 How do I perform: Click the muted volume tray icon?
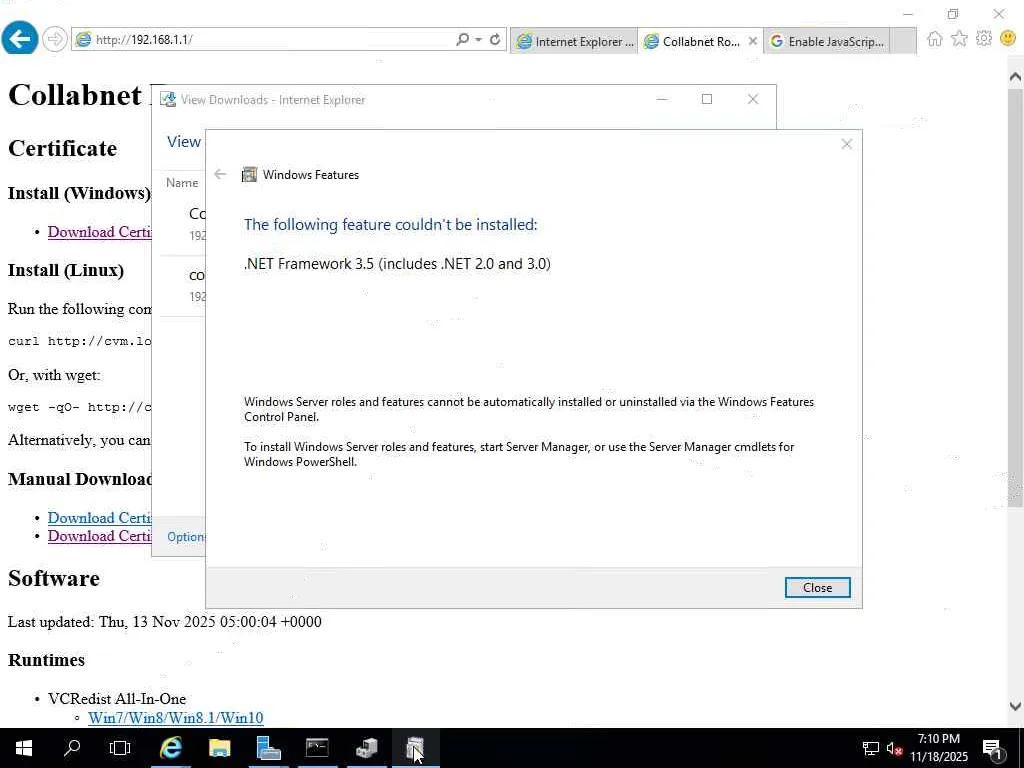tap(894, 748)
